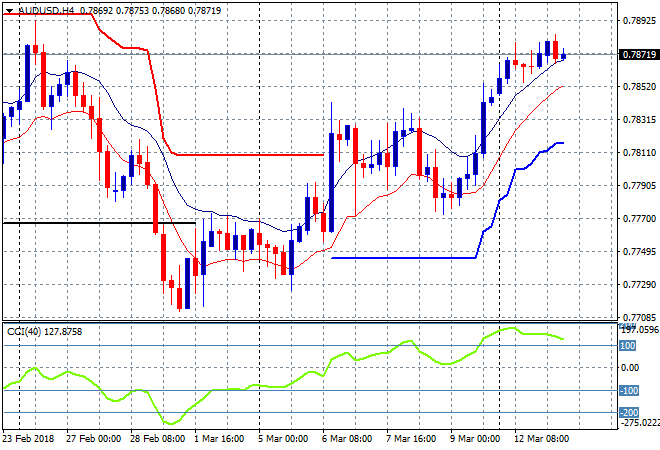Click the 0.77290 price scale label
The image size is (660, 450).
tap(639, 285)
